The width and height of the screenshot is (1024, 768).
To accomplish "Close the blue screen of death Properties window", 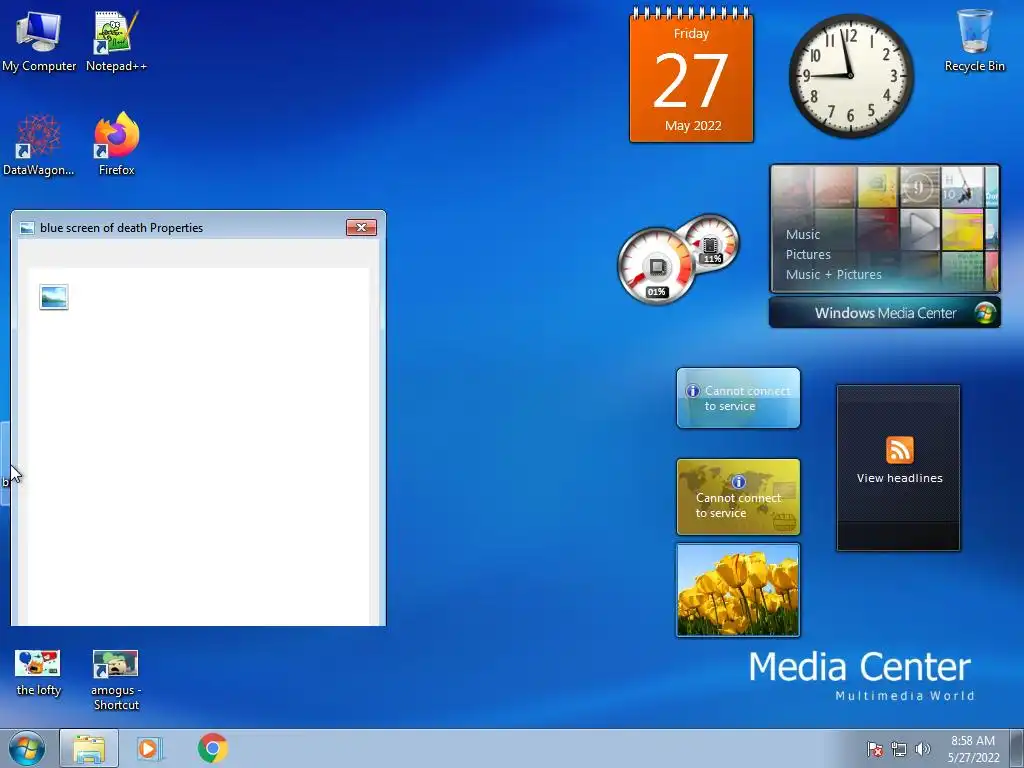I will pyautogui.click(x=361, y=227).
